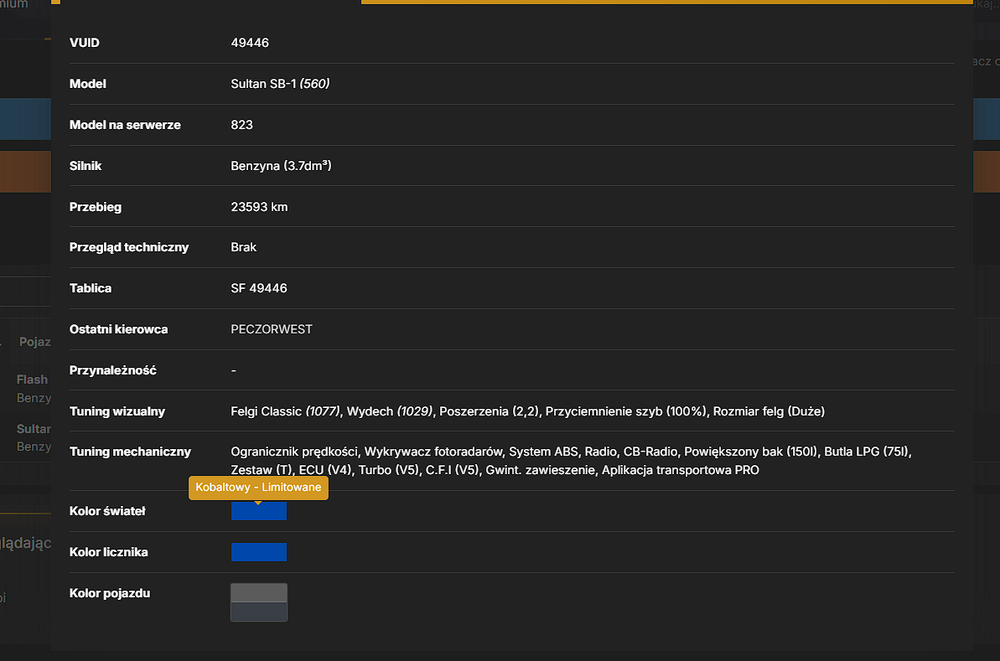Click the Przyciemnienie szyb (100%) entry
The image size is (1000, 661).
626,412
